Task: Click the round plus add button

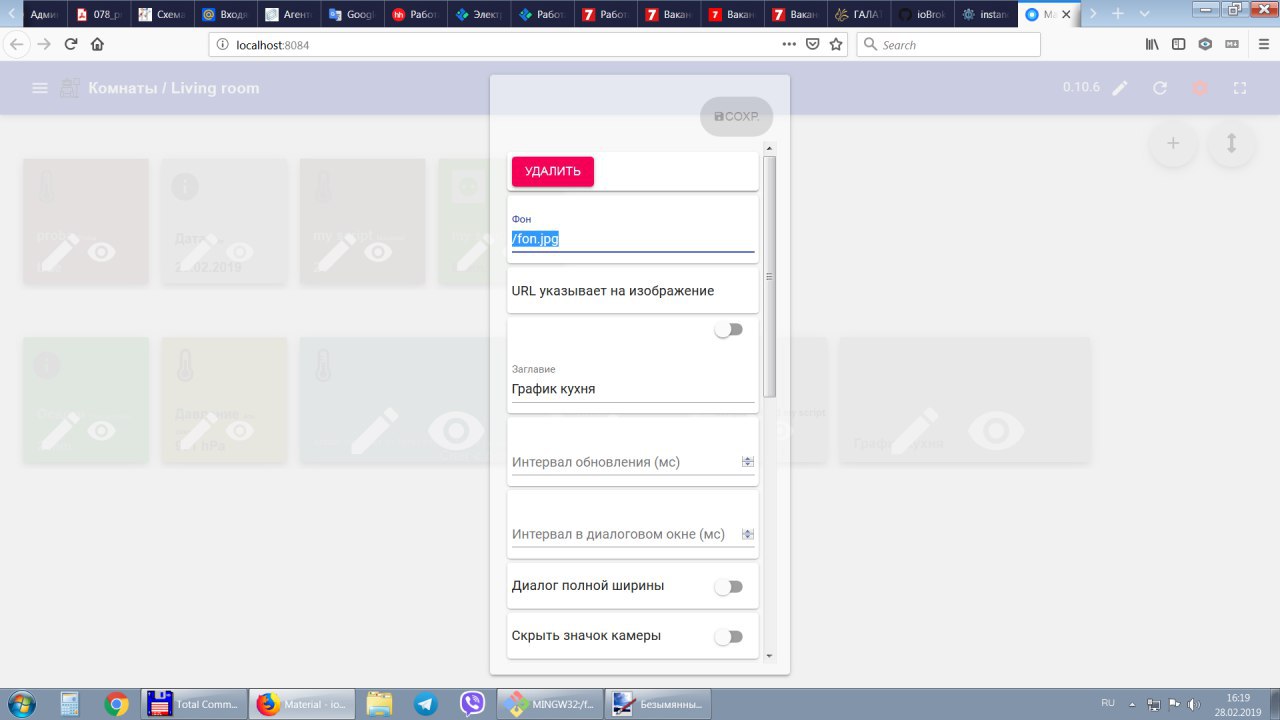Action: click(x=1174, y=143)
